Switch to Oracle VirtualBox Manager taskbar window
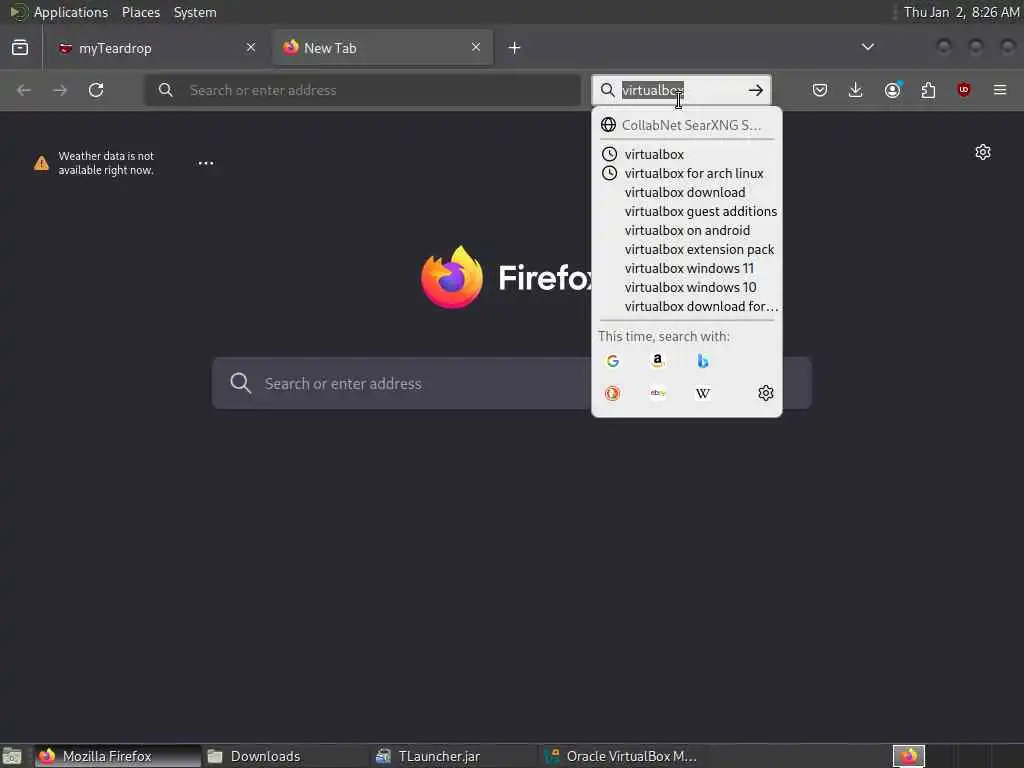 622,756
